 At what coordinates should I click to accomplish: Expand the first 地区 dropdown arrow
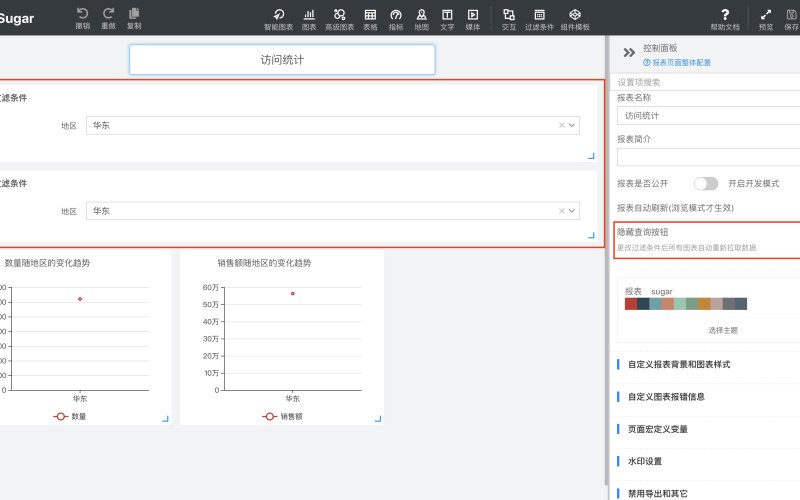tap(572, 125)
